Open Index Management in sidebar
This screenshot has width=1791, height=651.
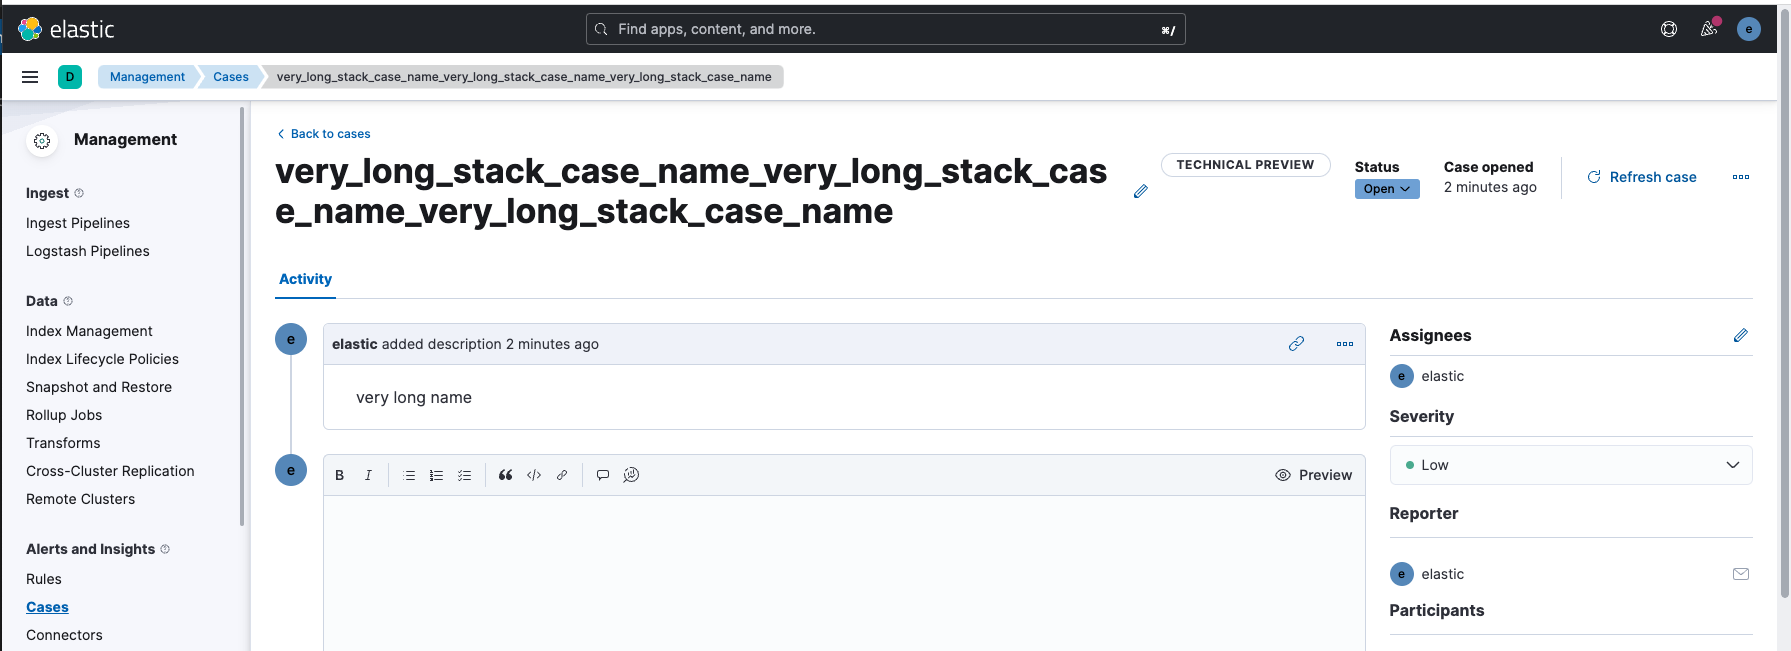pos(89,331)
